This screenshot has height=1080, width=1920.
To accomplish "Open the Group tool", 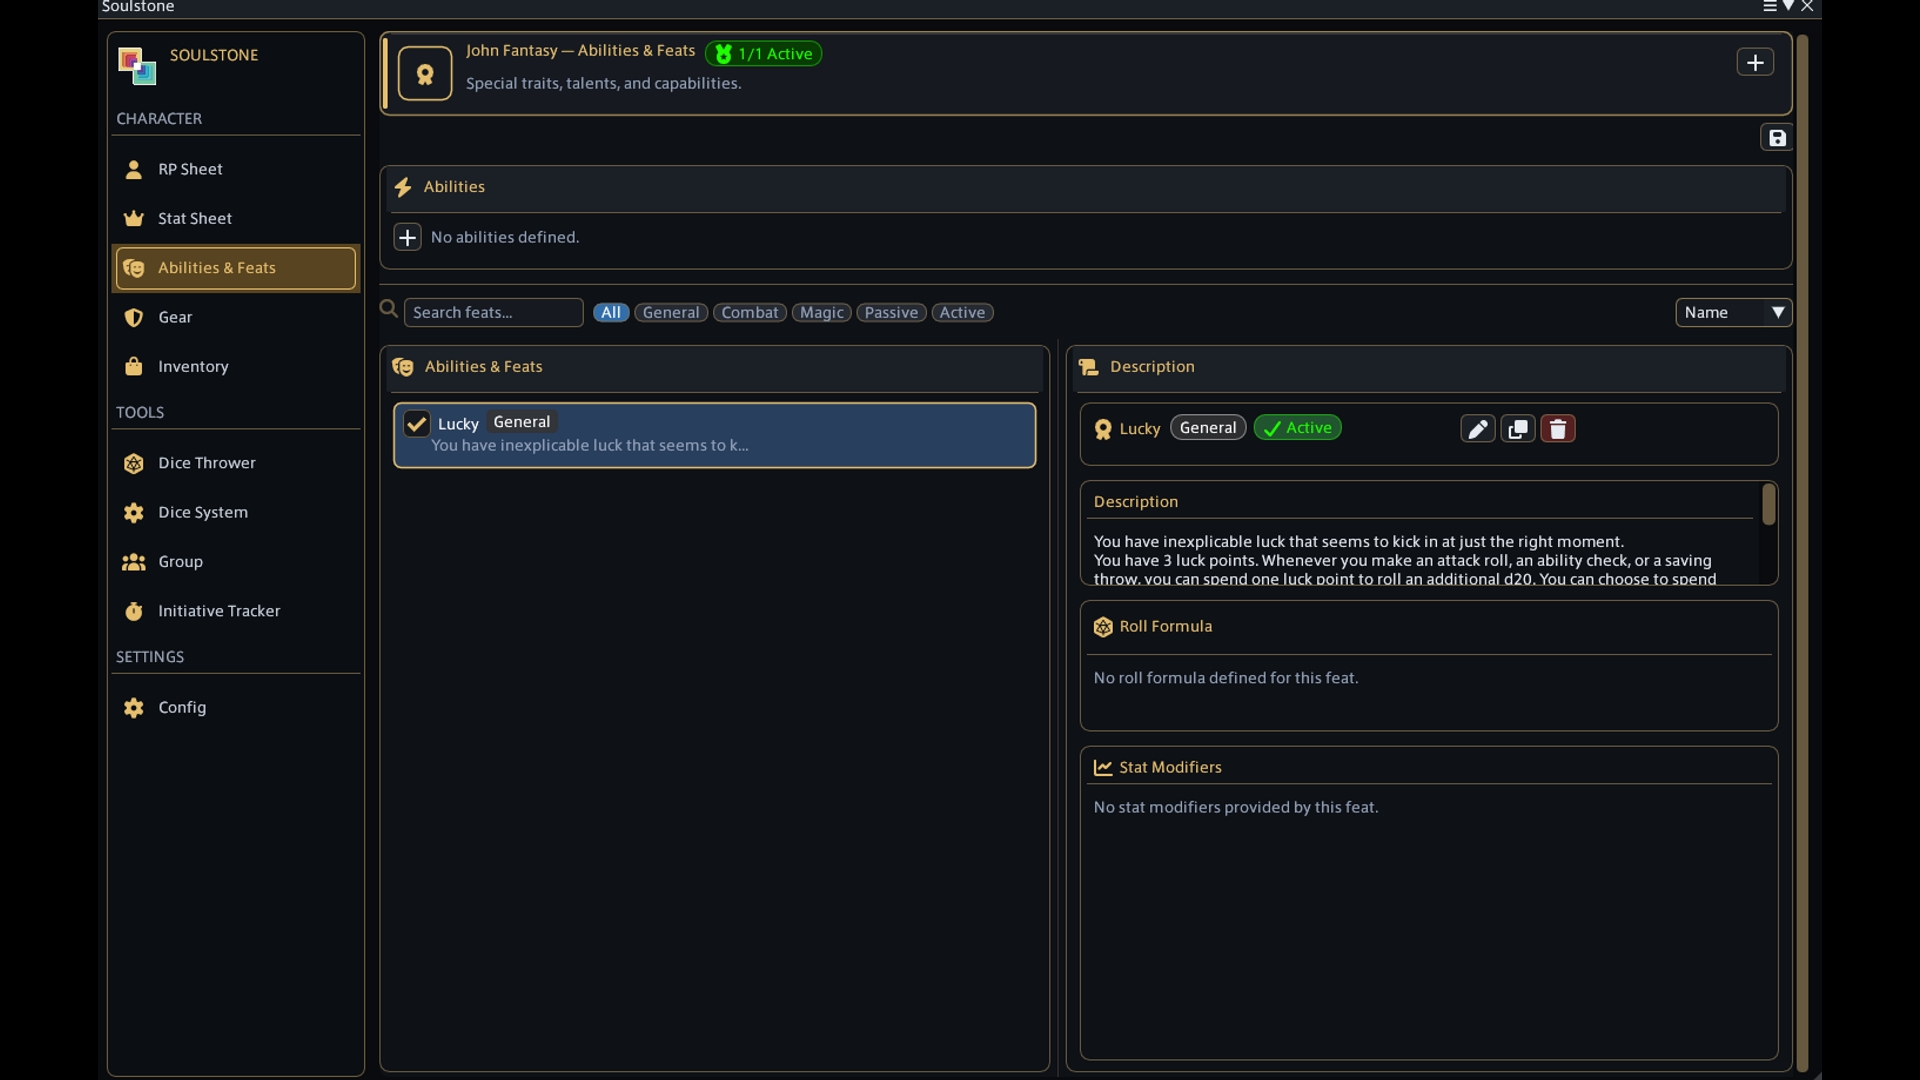I will (x=236, y=562).
